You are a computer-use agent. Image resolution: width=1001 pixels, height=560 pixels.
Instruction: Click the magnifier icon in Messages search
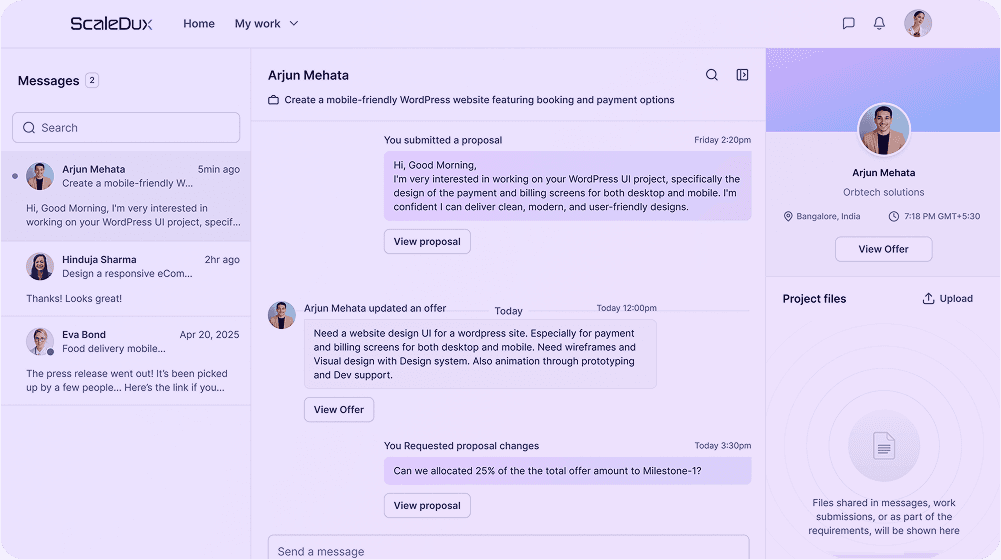[x=29, y=128]
